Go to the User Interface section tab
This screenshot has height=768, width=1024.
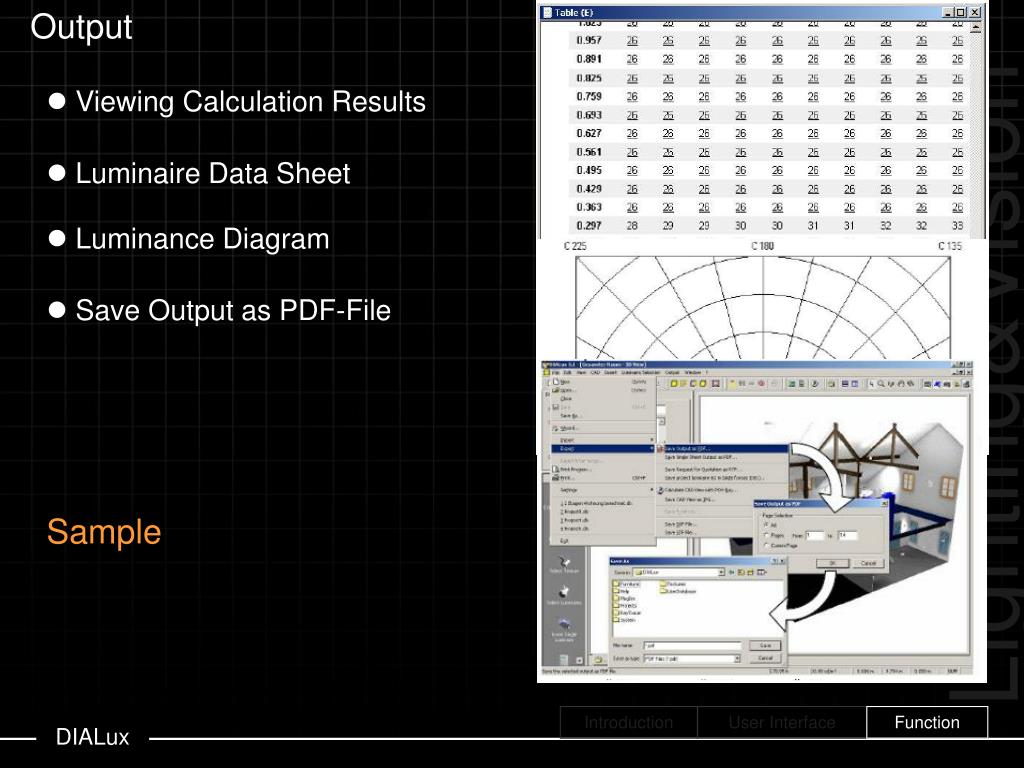coord(782,722)
